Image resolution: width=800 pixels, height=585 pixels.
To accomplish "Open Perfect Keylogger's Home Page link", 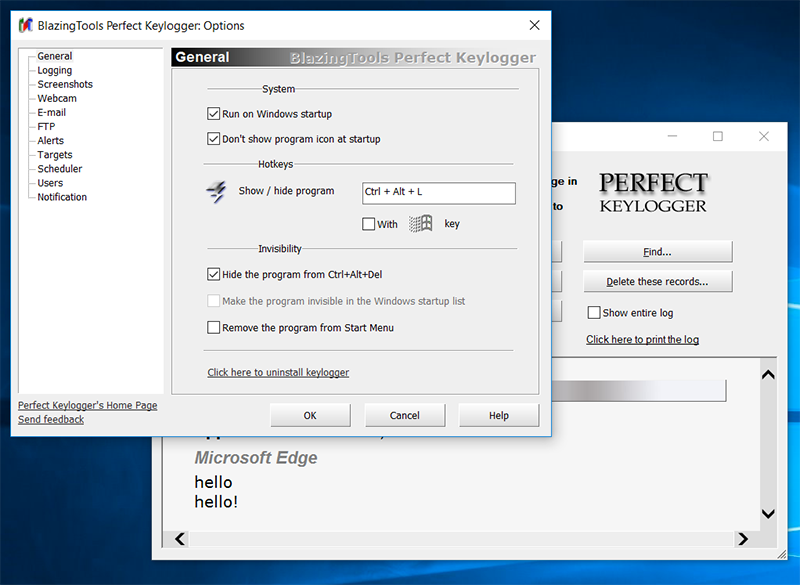I will tap(88, 405).
